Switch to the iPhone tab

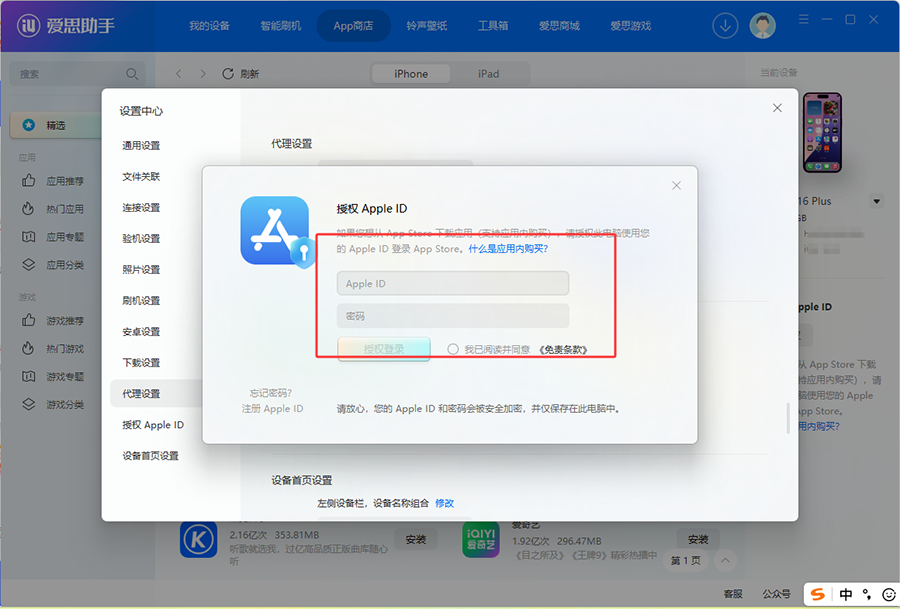(x=411, y=74)
